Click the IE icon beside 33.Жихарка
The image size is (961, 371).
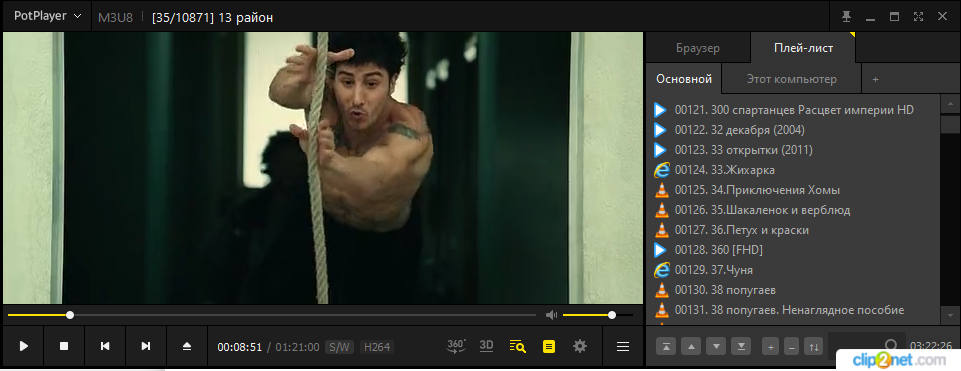point(661,170)
